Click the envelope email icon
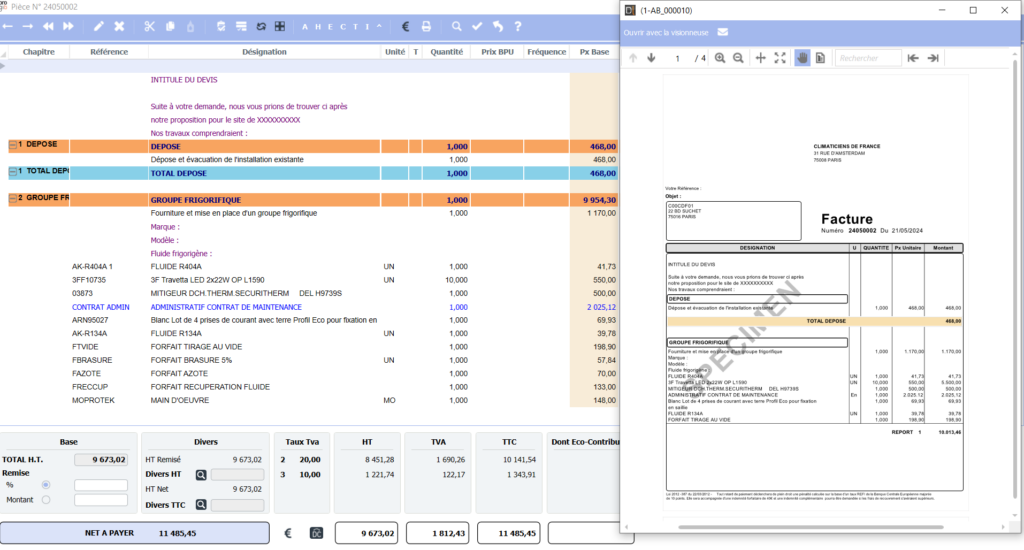 click(x=723, y=32)
